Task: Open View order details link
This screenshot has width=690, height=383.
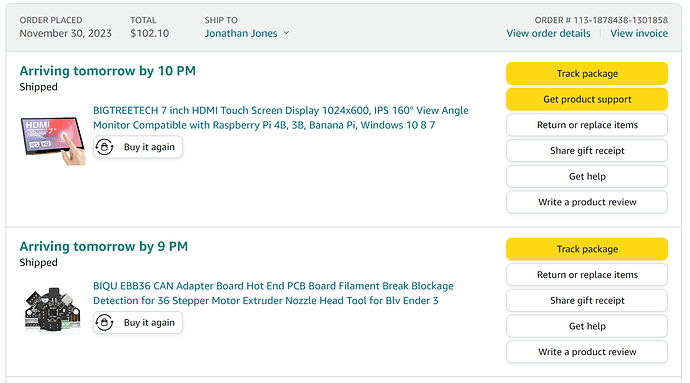Action: 548,33
